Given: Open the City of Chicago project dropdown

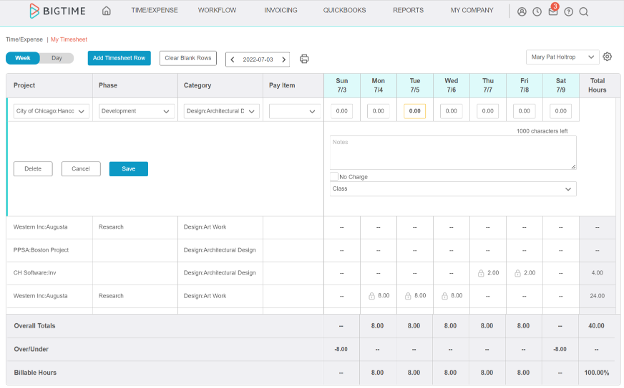Looking at the screenshot, I should [x=51, y=111].
